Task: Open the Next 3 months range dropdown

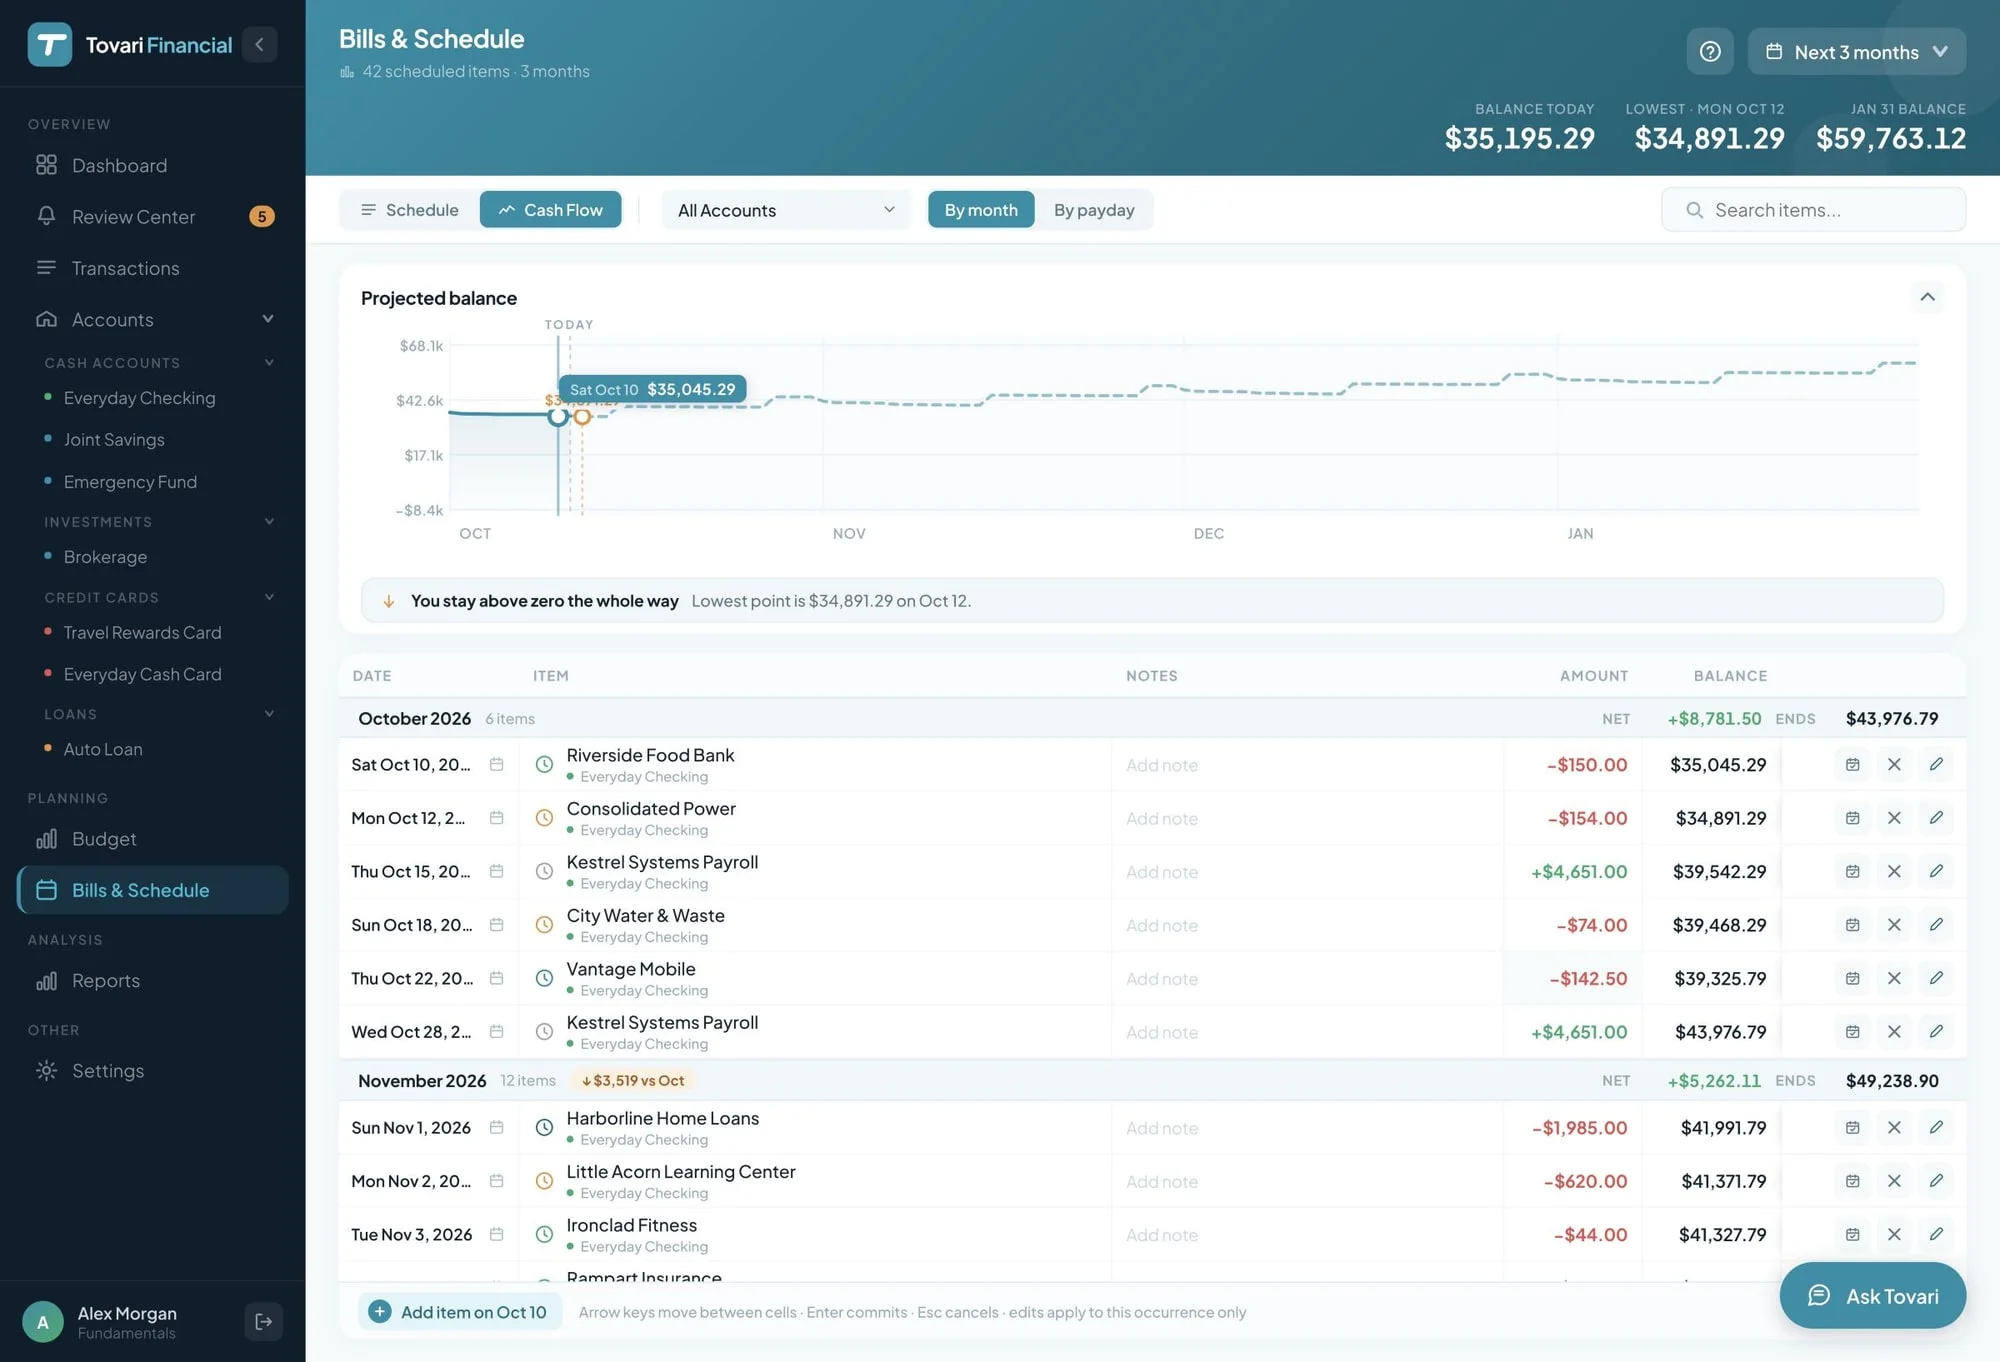Action: click(1856, 51)
